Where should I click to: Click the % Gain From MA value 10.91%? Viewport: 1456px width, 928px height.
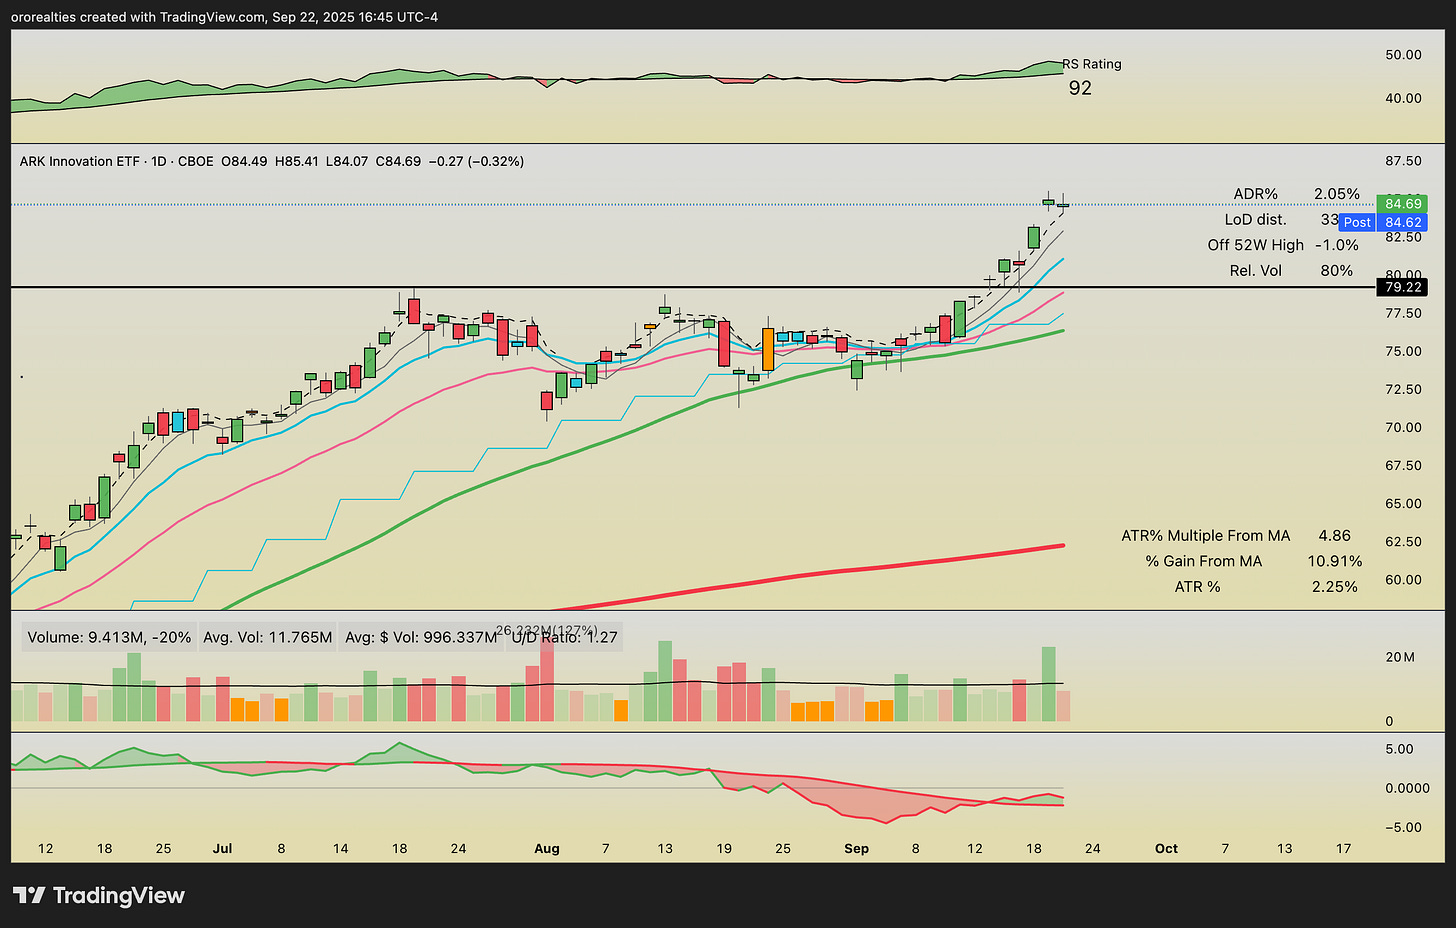tap(1335, 561)
